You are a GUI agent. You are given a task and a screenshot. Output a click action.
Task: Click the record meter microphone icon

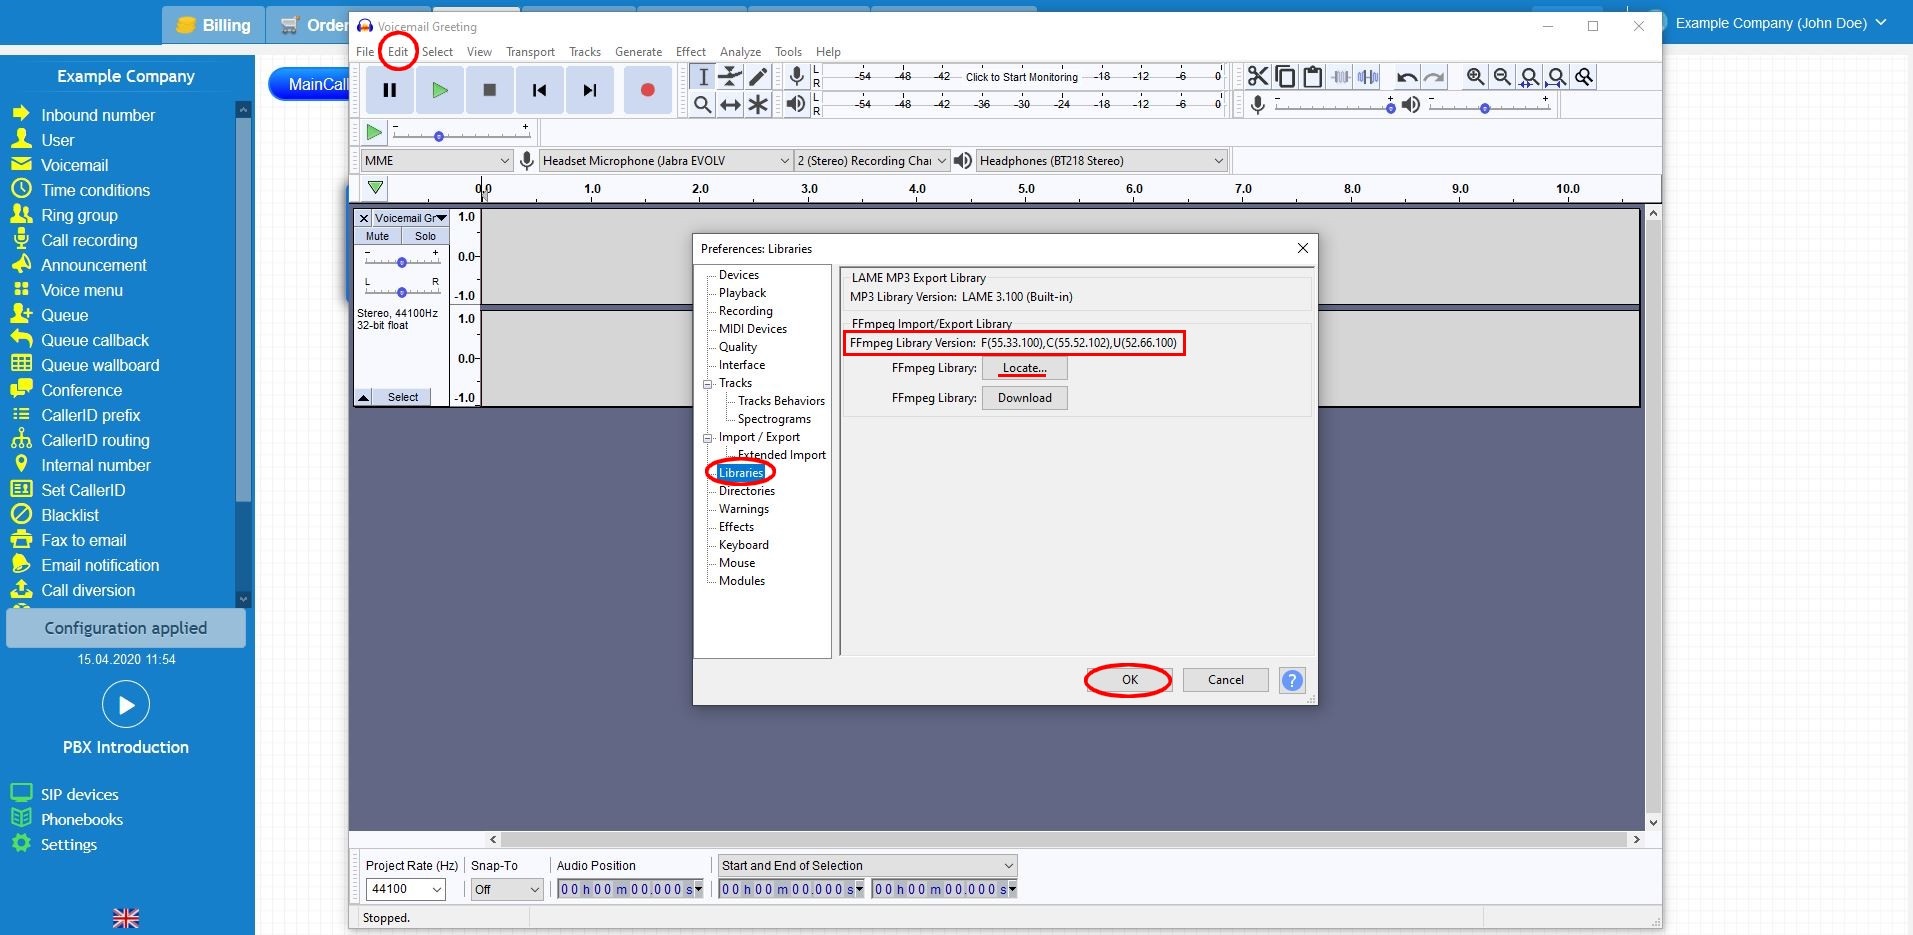pos(796,77)
